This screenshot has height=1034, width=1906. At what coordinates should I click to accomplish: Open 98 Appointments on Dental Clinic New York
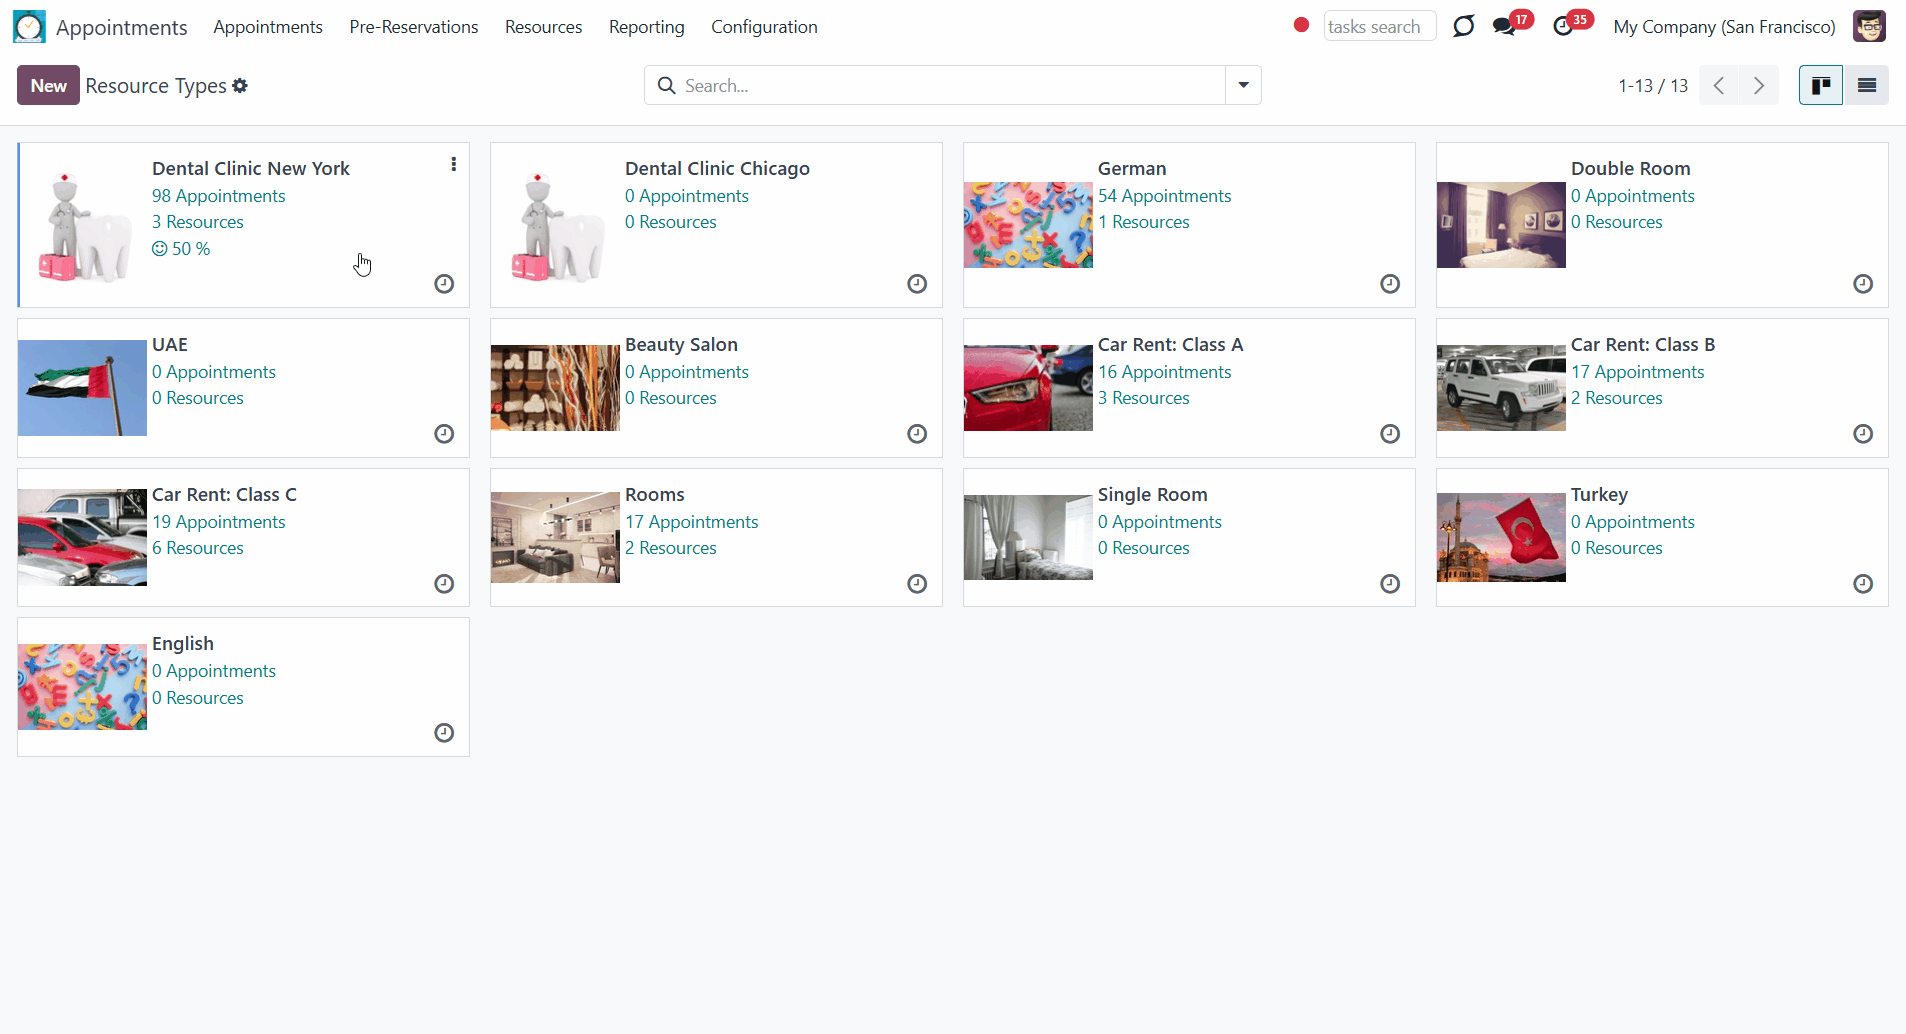pos(219,196)
